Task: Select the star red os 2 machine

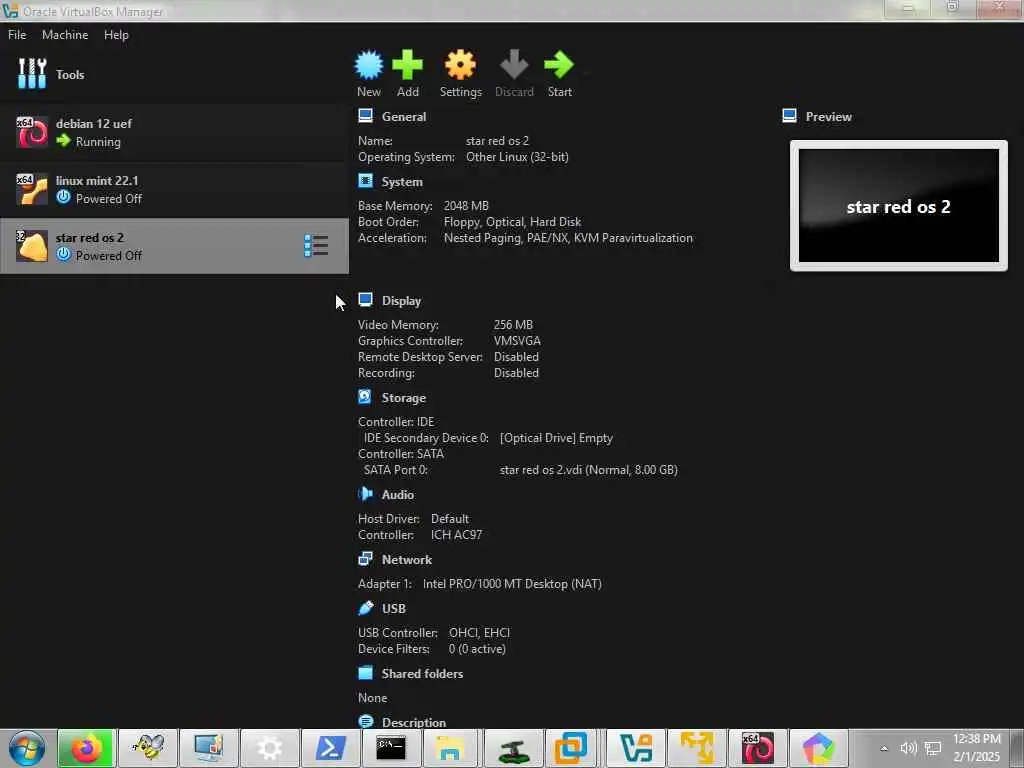Action: [174, 246]
